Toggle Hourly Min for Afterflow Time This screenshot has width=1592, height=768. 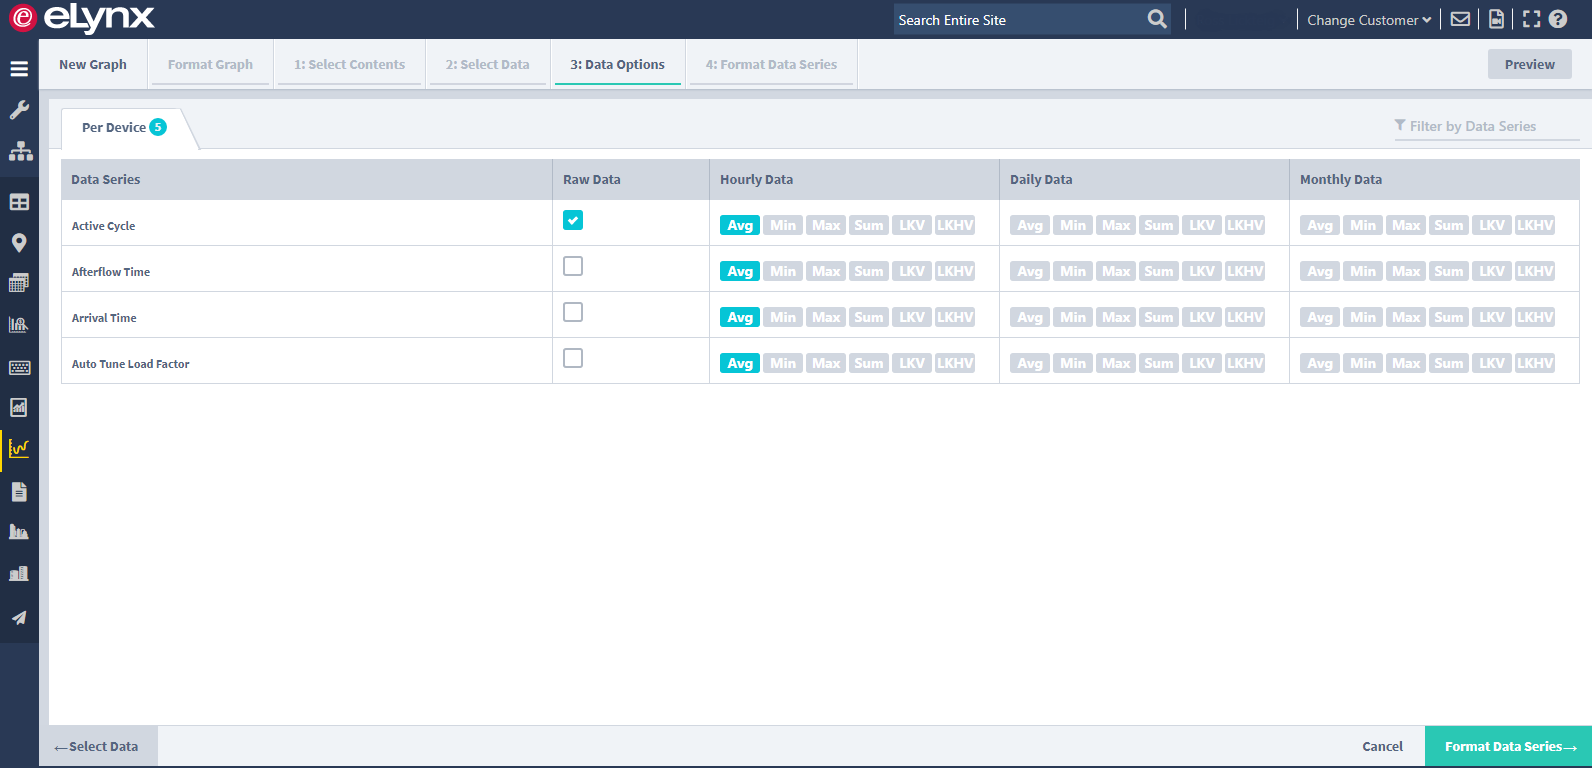pyautogui.click(x=783, y=271)
